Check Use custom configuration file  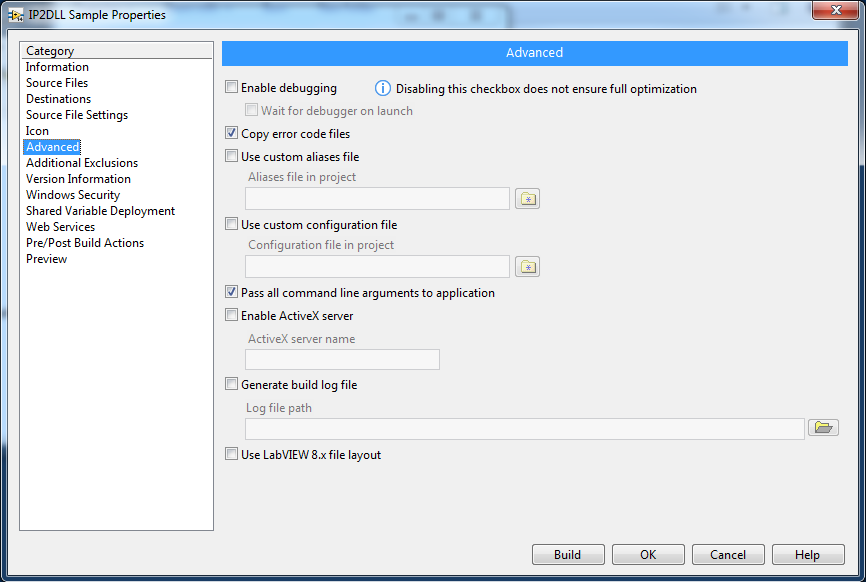tap(231, 224)
